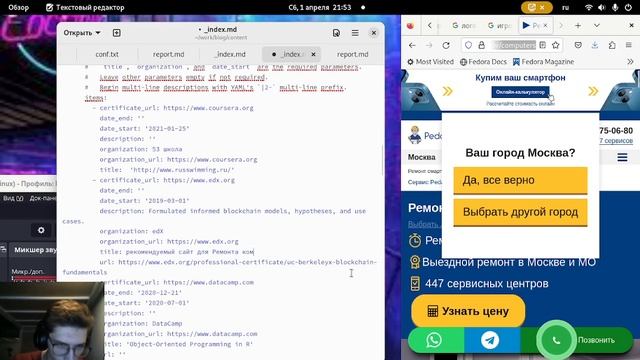Show more bookmarks with double chevron
This screenshot has height=360, width=640.
click(630, 62)
